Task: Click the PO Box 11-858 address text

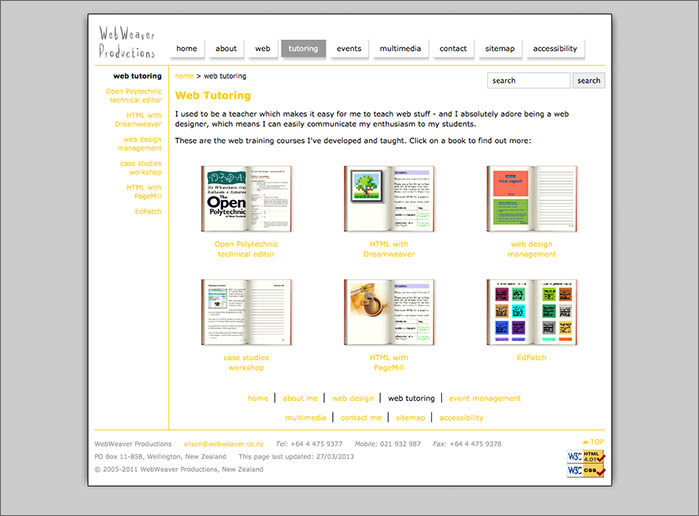Action: tap(160, 457)
